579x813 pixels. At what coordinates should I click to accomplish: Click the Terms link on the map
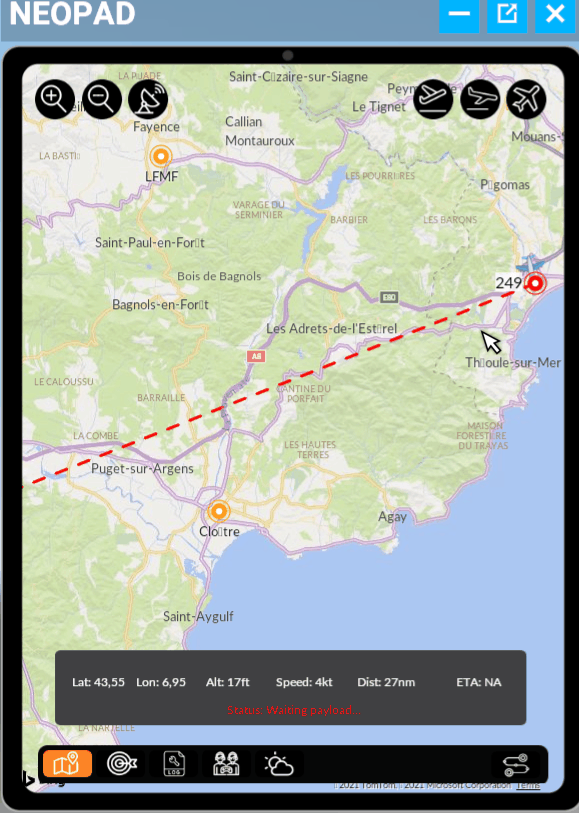pos(528,785)
